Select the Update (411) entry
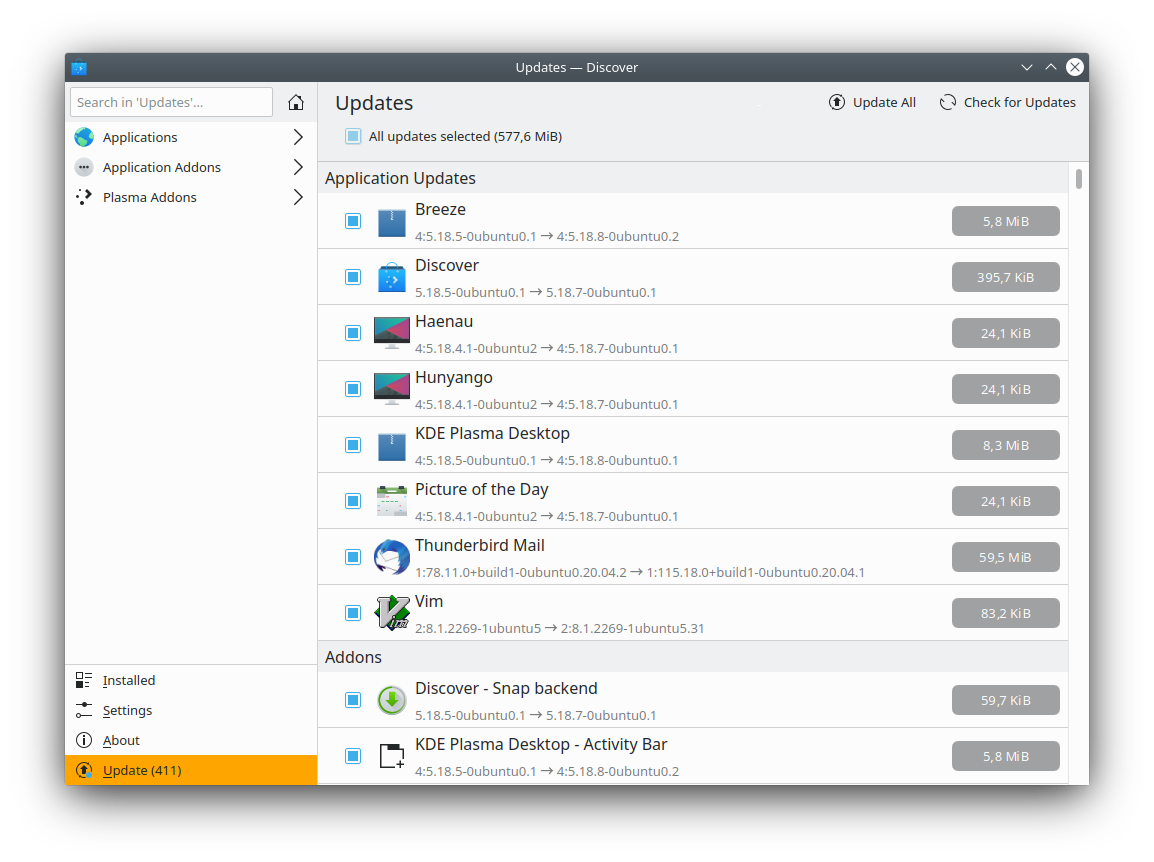This screenshot has width=1154, height=862. pyautogui.click(x=191, y=770)
